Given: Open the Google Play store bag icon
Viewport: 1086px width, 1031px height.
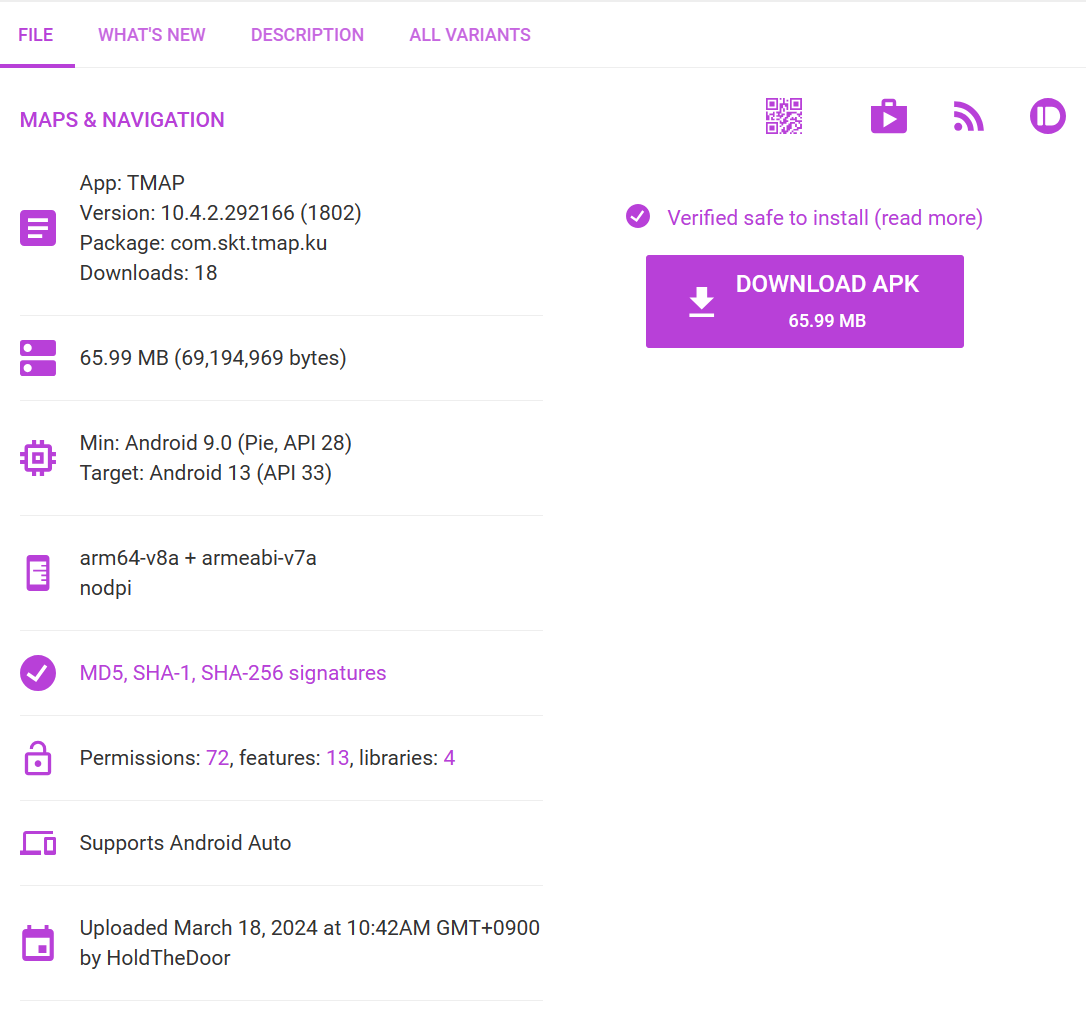Looking at the screenshot, I should click(x=889, y=116).
